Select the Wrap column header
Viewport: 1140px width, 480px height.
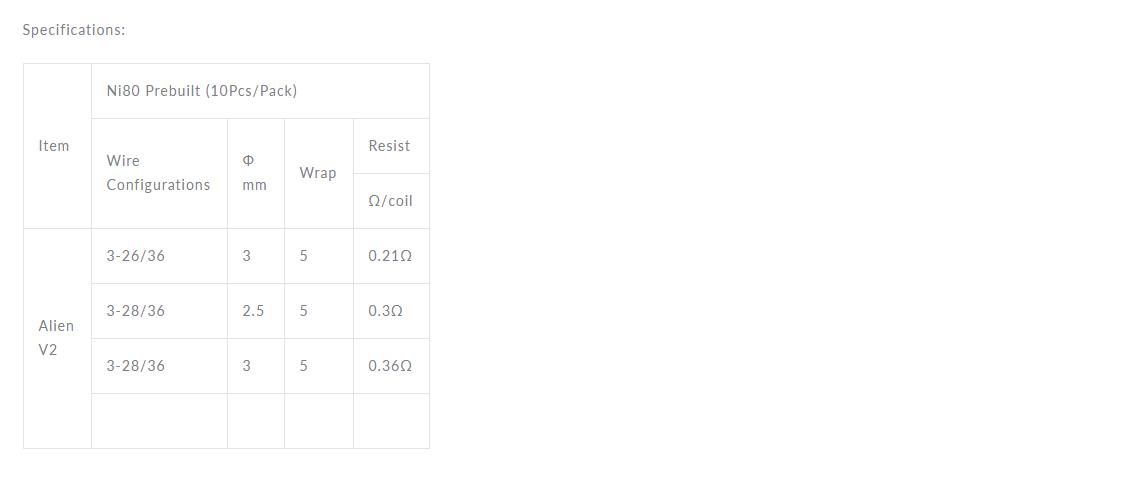[318, 173]
